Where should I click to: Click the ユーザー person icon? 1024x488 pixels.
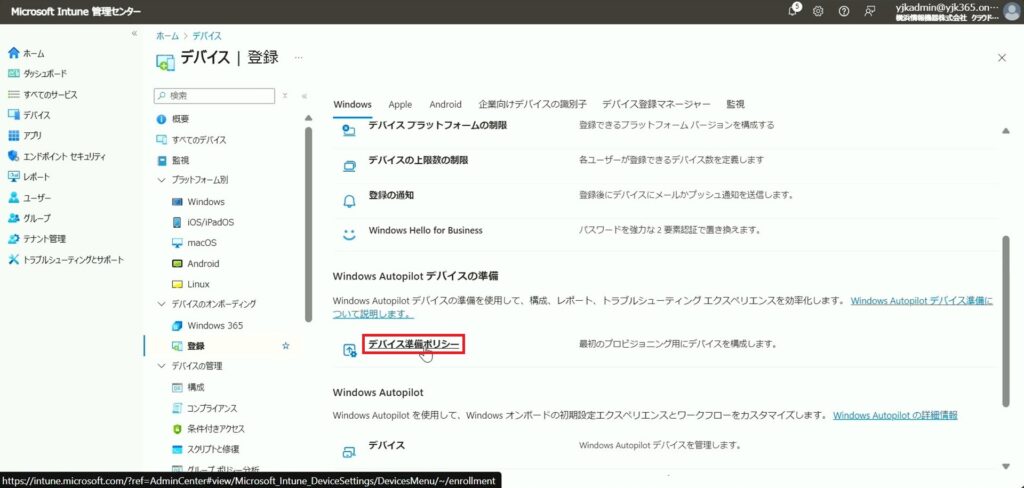click(14, 197)
